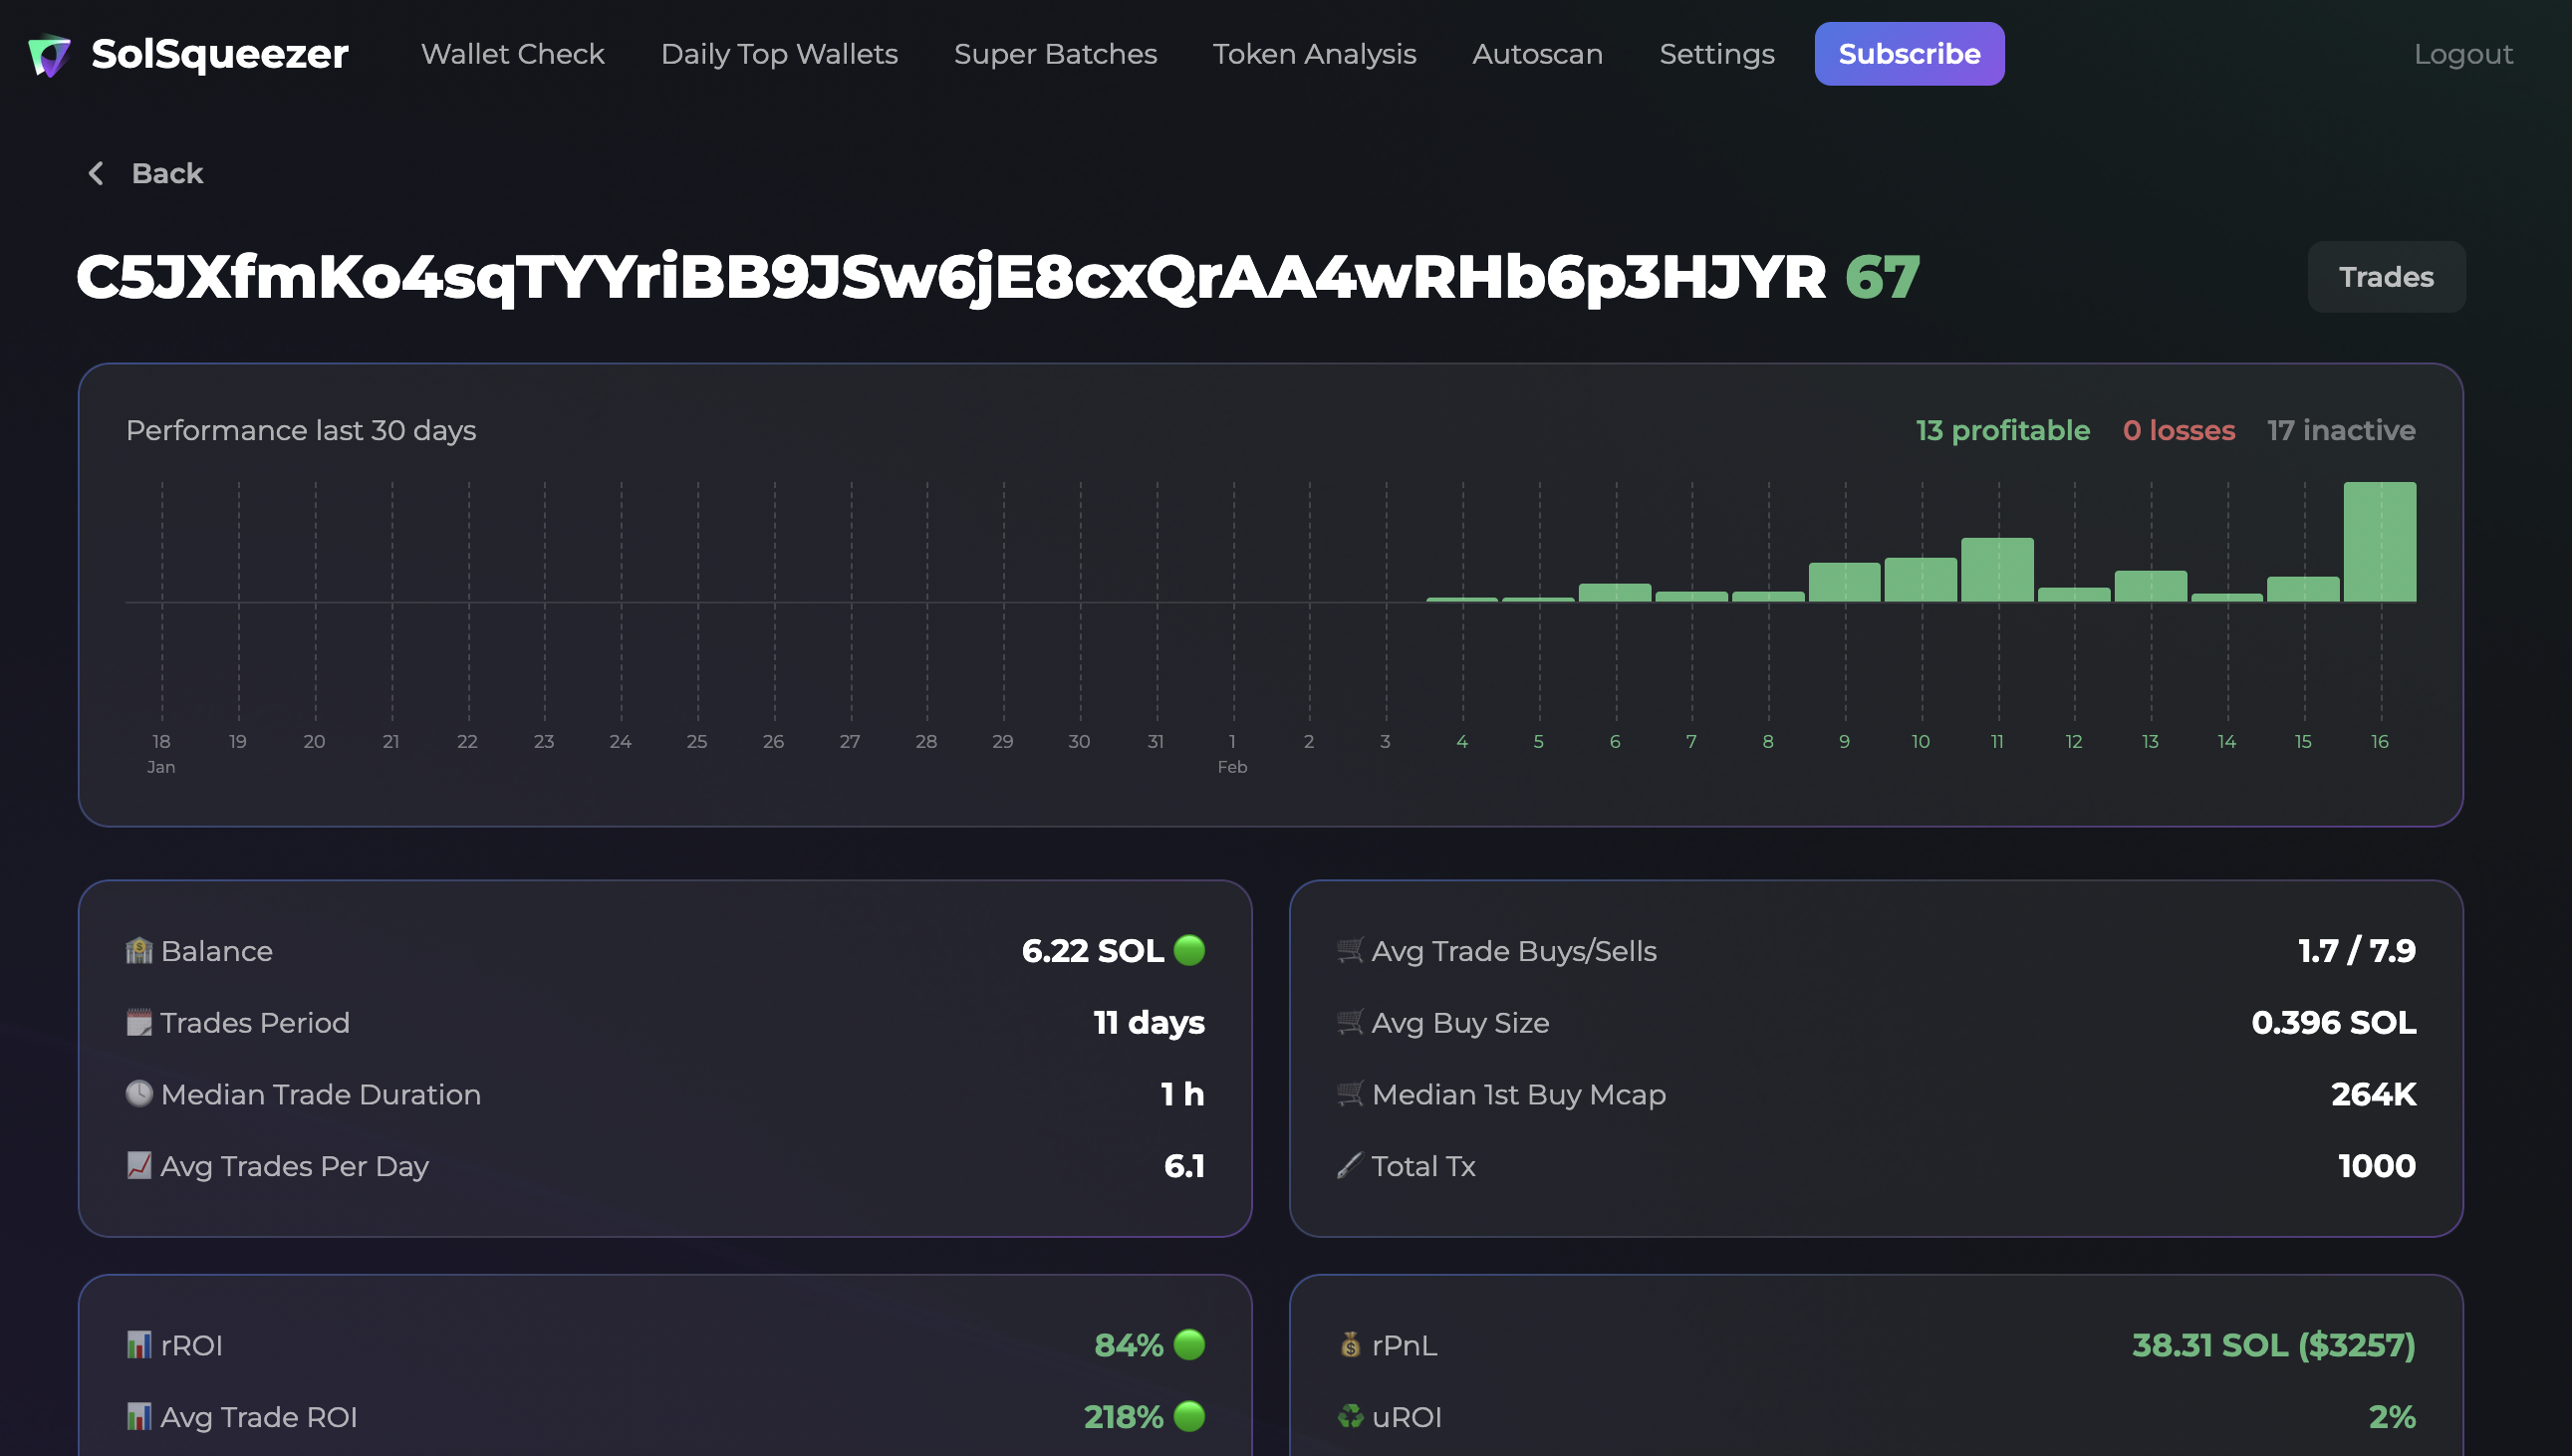The width and height of the screenshot is (2572, 1456).
Task: Click the pen icon next to Total Tx
Action: pos(1350,1166)
